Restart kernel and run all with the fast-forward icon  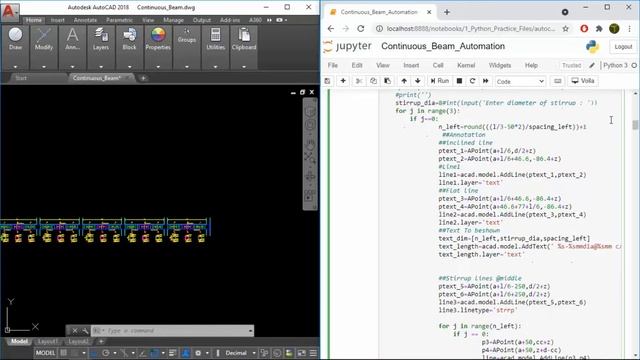click(x=486, y=81)
